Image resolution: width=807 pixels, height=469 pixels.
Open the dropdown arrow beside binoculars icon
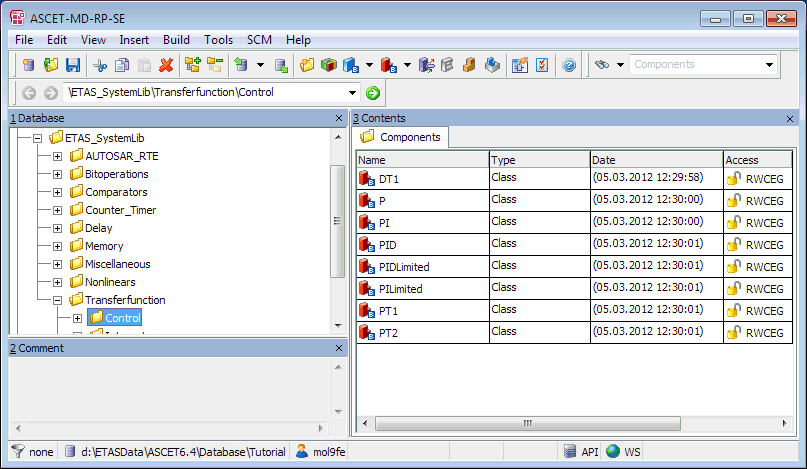click(621, 65)
